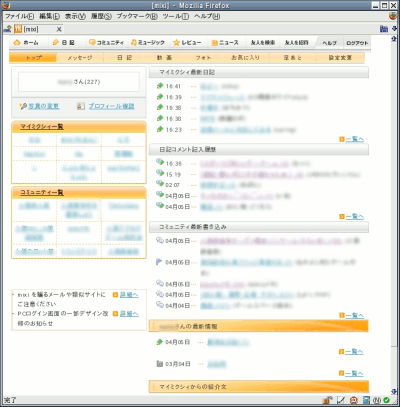Click ヘルプ in the mixi navigation
This screenshot has width=400, height=407.
[x=329, y=43]
